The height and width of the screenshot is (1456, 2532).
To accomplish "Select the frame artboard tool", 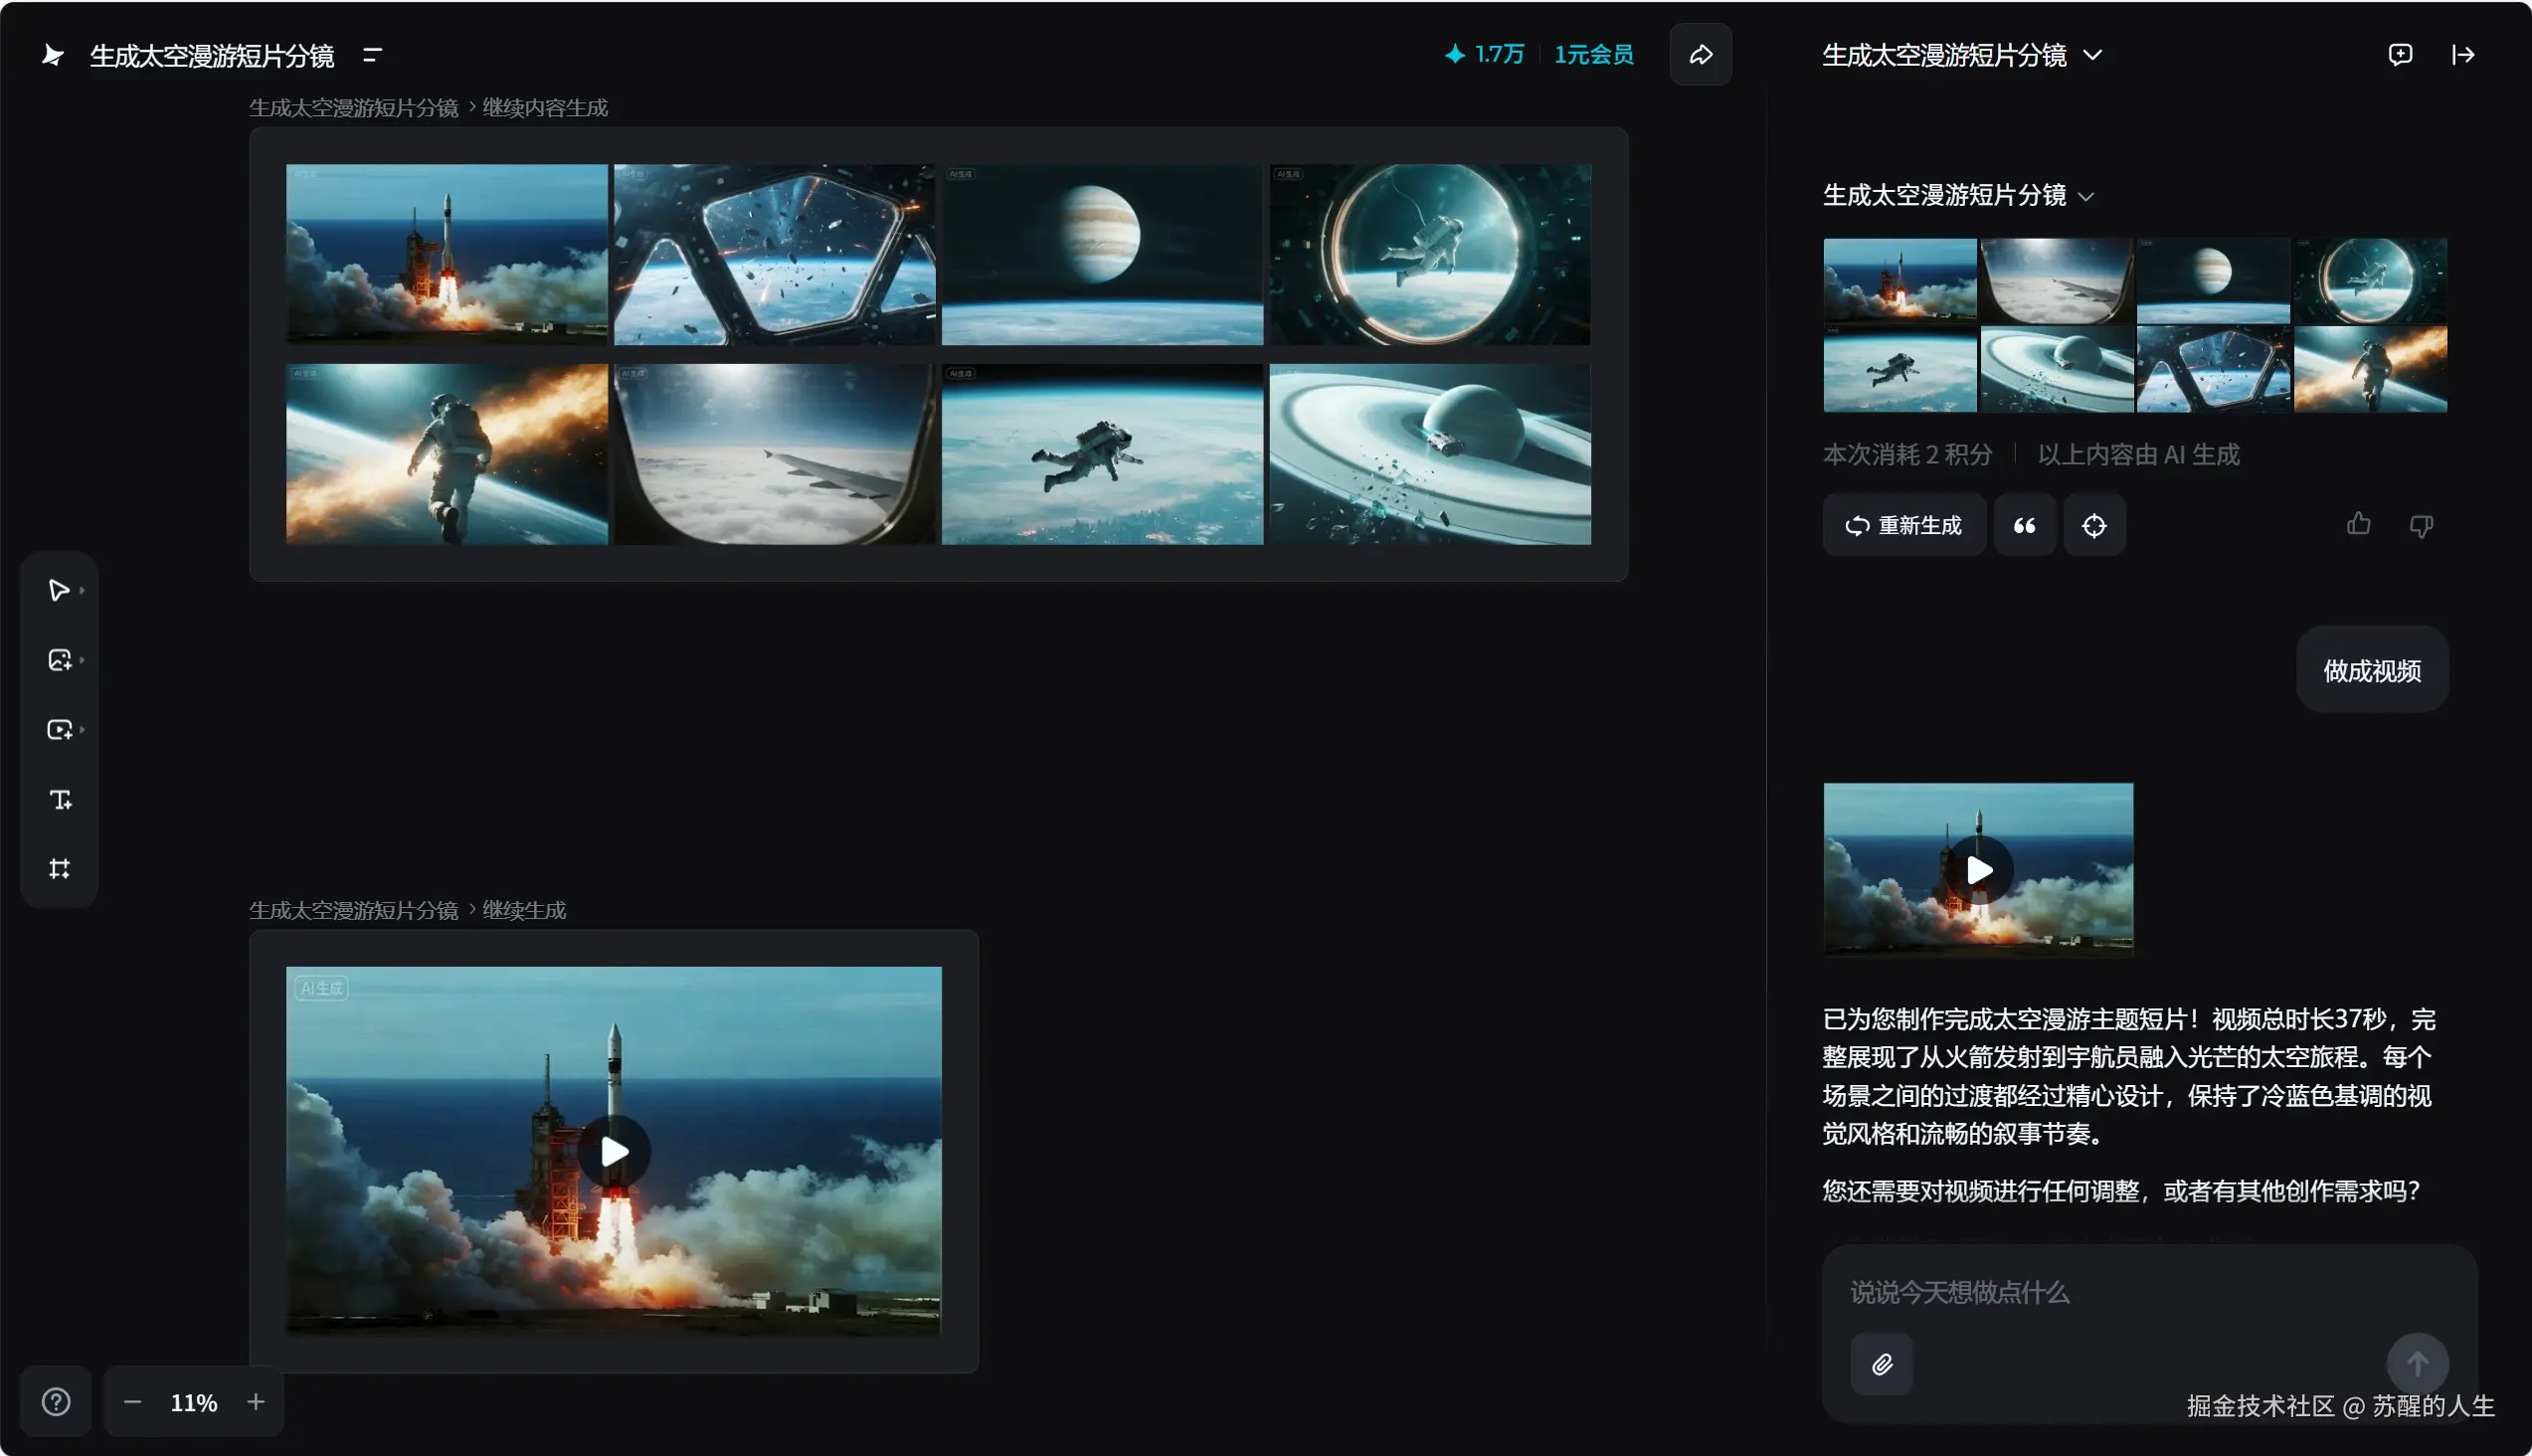I will pos(60,868).
